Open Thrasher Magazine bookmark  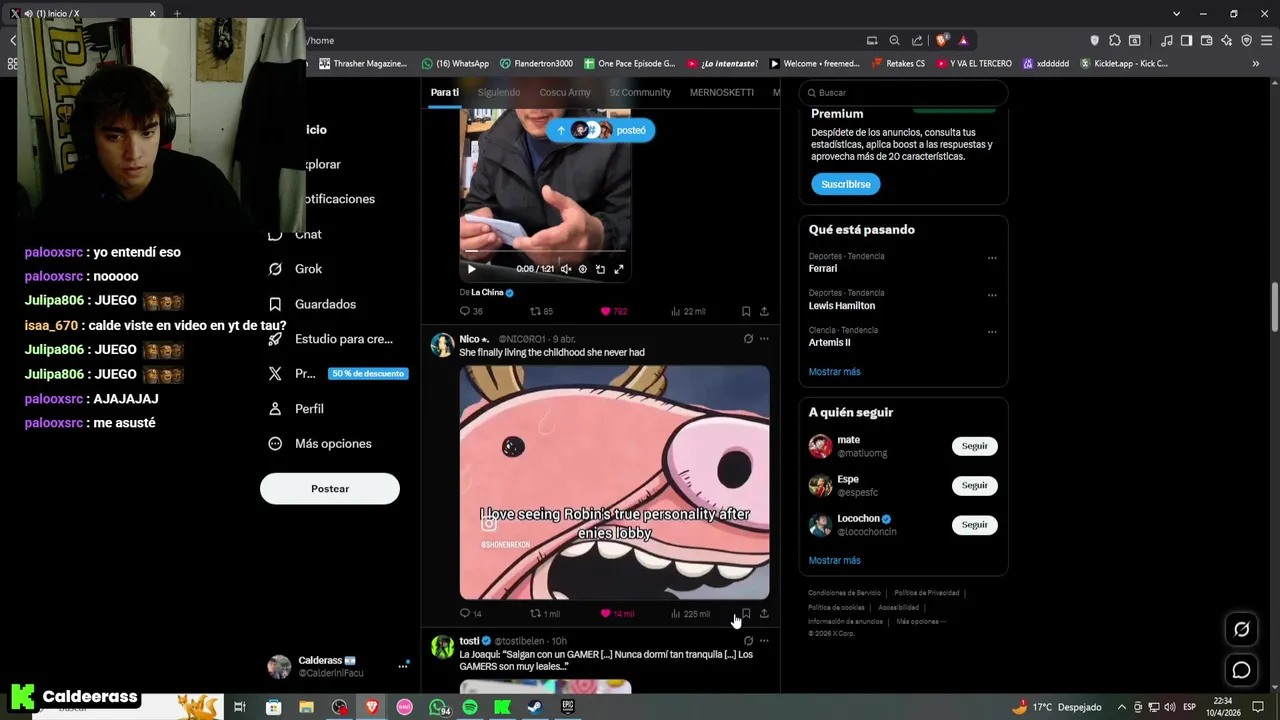(x=363, y=64)
